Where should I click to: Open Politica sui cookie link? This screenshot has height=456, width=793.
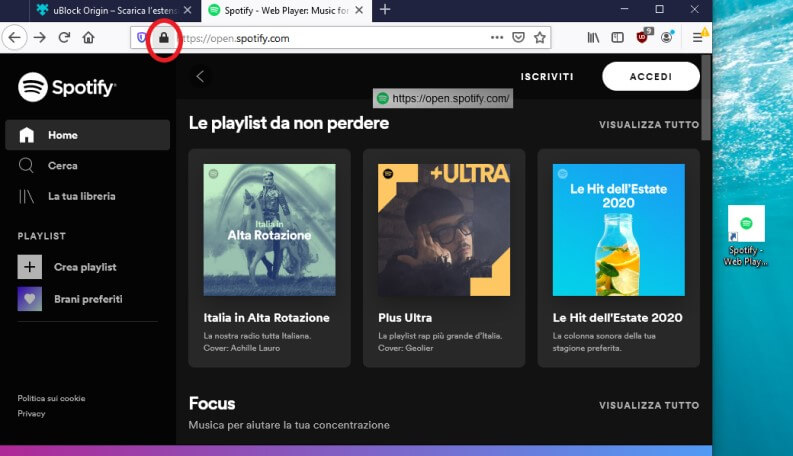[x=51, y=398]
